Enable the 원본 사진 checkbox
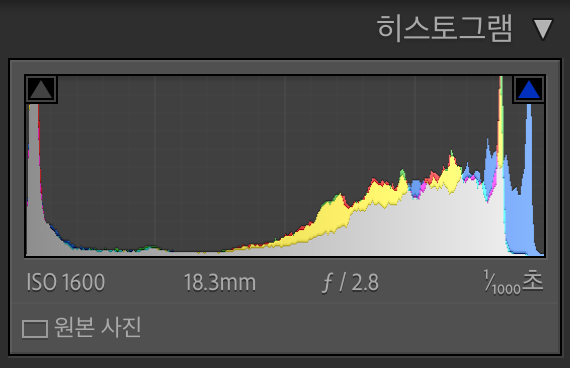Image resolution: width=570 pixels, height=368 pixels. (35, 329)
